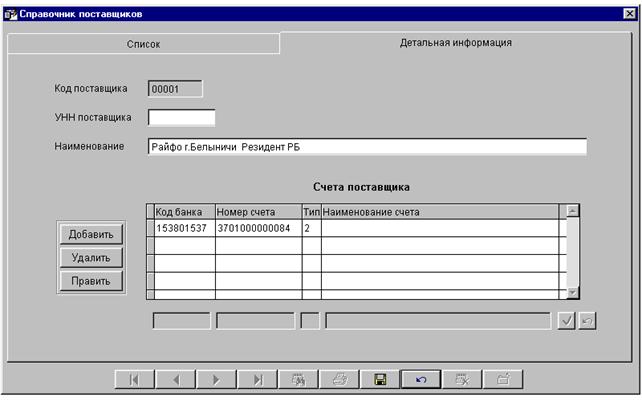The height and width of the screenshot is (405, 642).
Task: Open the find record binoculars button
Action: [x=298, y=379]
